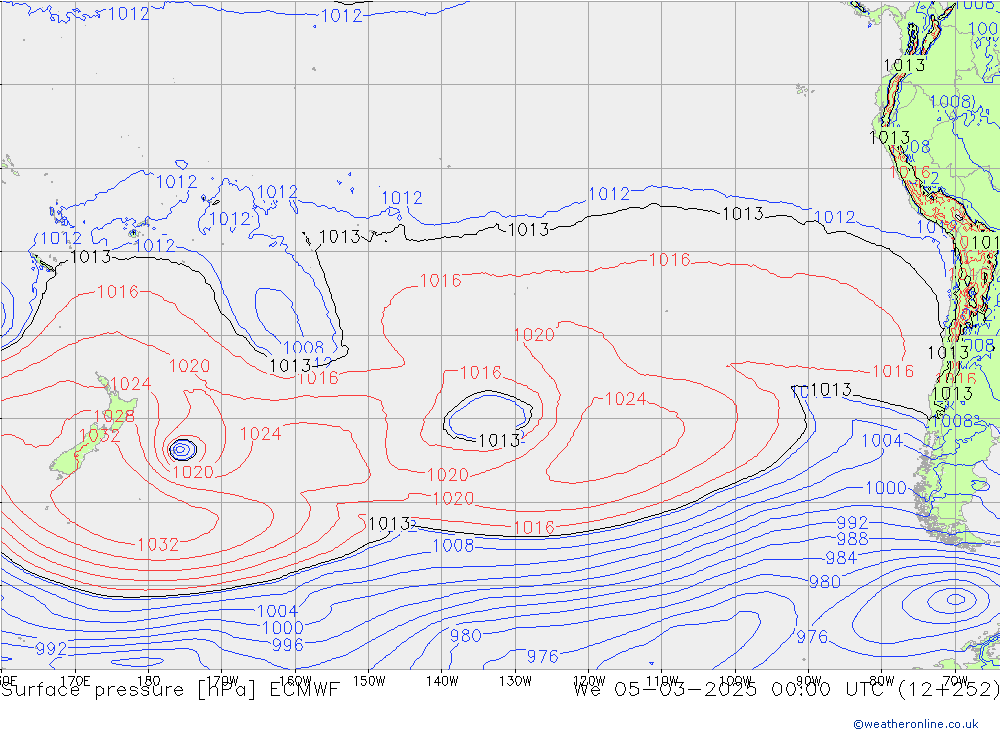The height and width of the screenshot is (733, 1000).
Task: Click the 90W longitude label
Action: 809,681
